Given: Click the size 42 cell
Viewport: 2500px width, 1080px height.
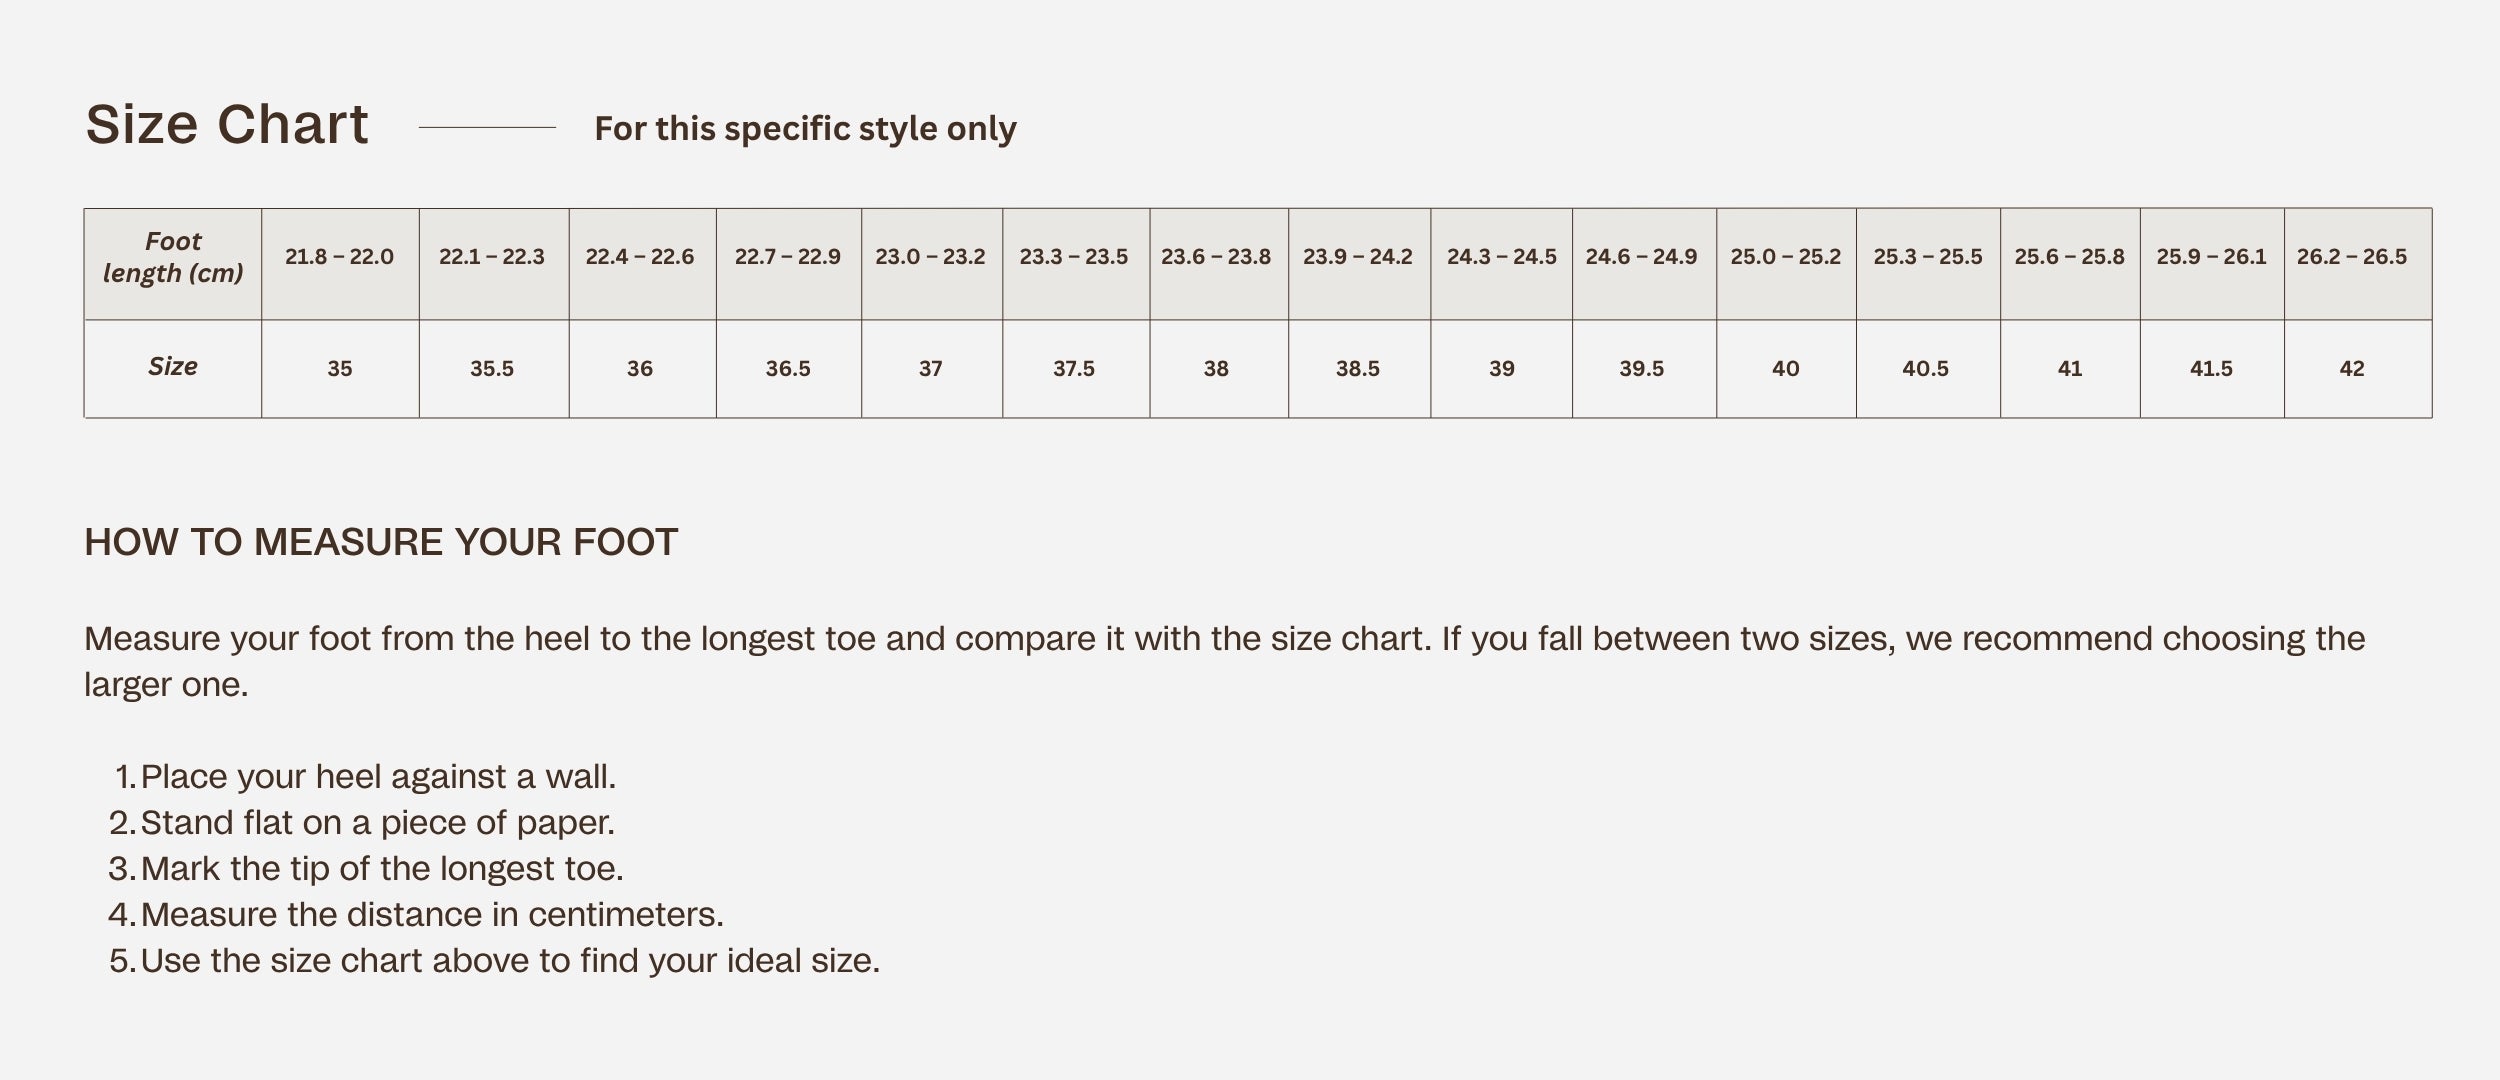Looking at the screenshot, I should [2352, 369].
